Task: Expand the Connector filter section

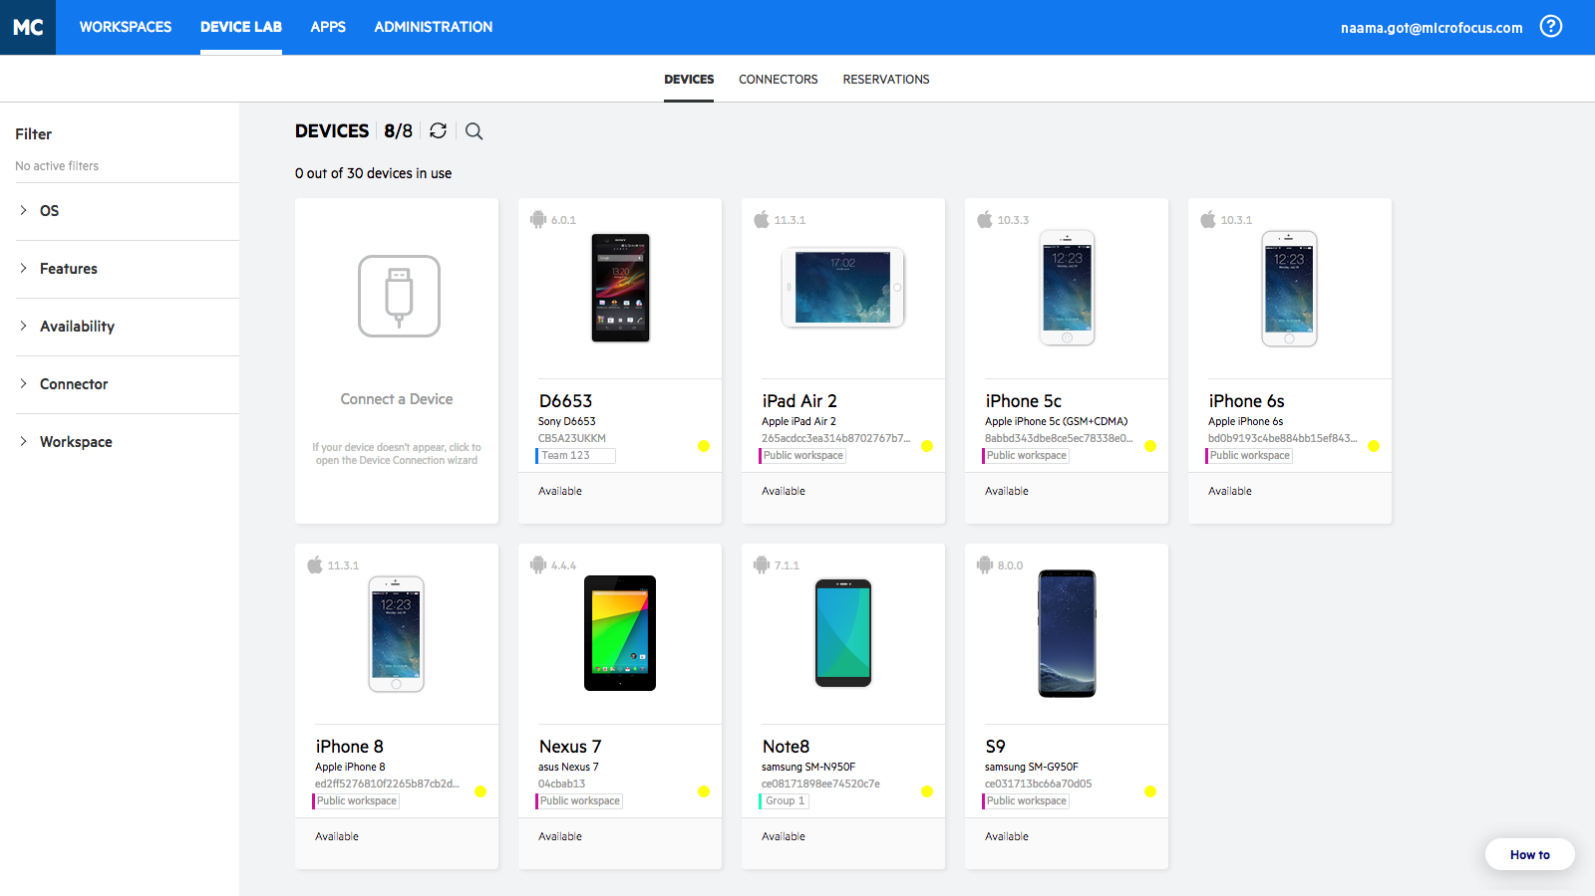Action: pos(127,384)
